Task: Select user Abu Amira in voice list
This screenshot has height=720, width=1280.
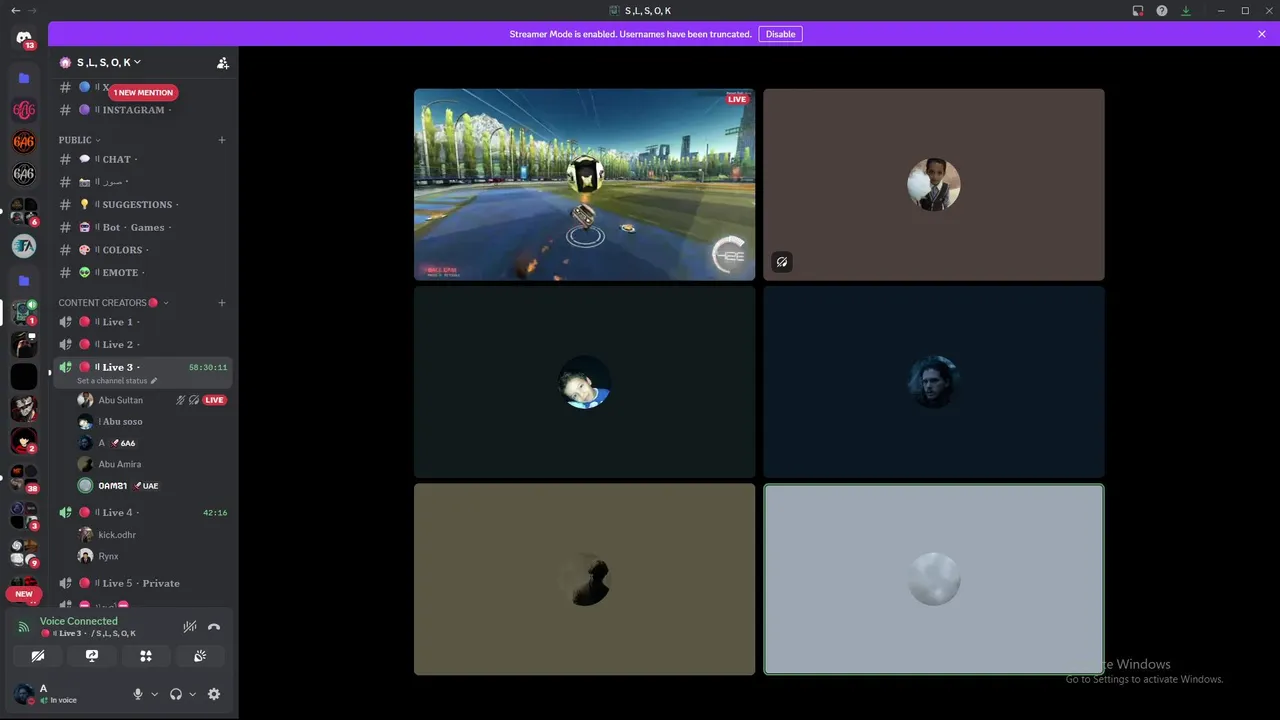Action: point(153,464)
